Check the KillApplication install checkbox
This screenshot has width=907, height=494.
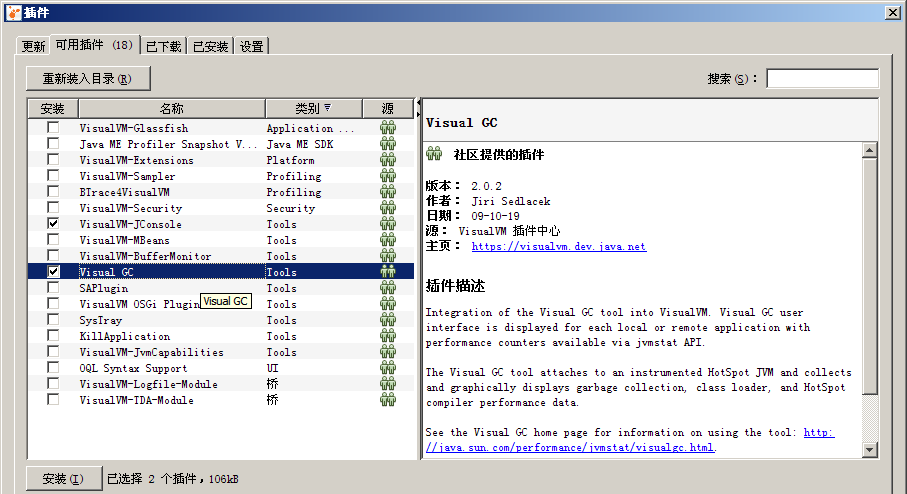[x=53, y=336]
